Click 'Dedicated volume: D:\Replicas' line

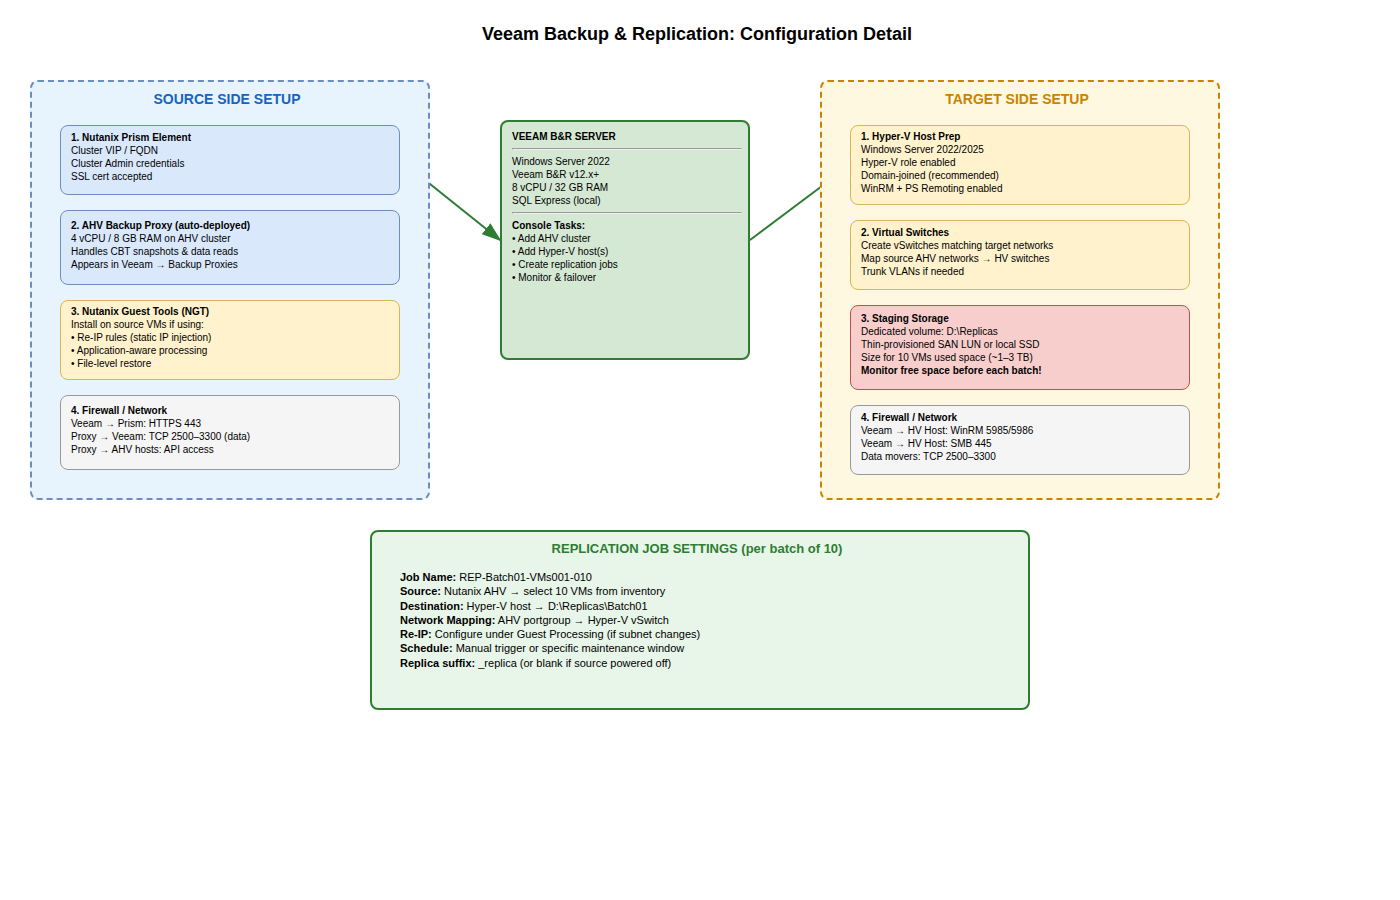point(930,331)
